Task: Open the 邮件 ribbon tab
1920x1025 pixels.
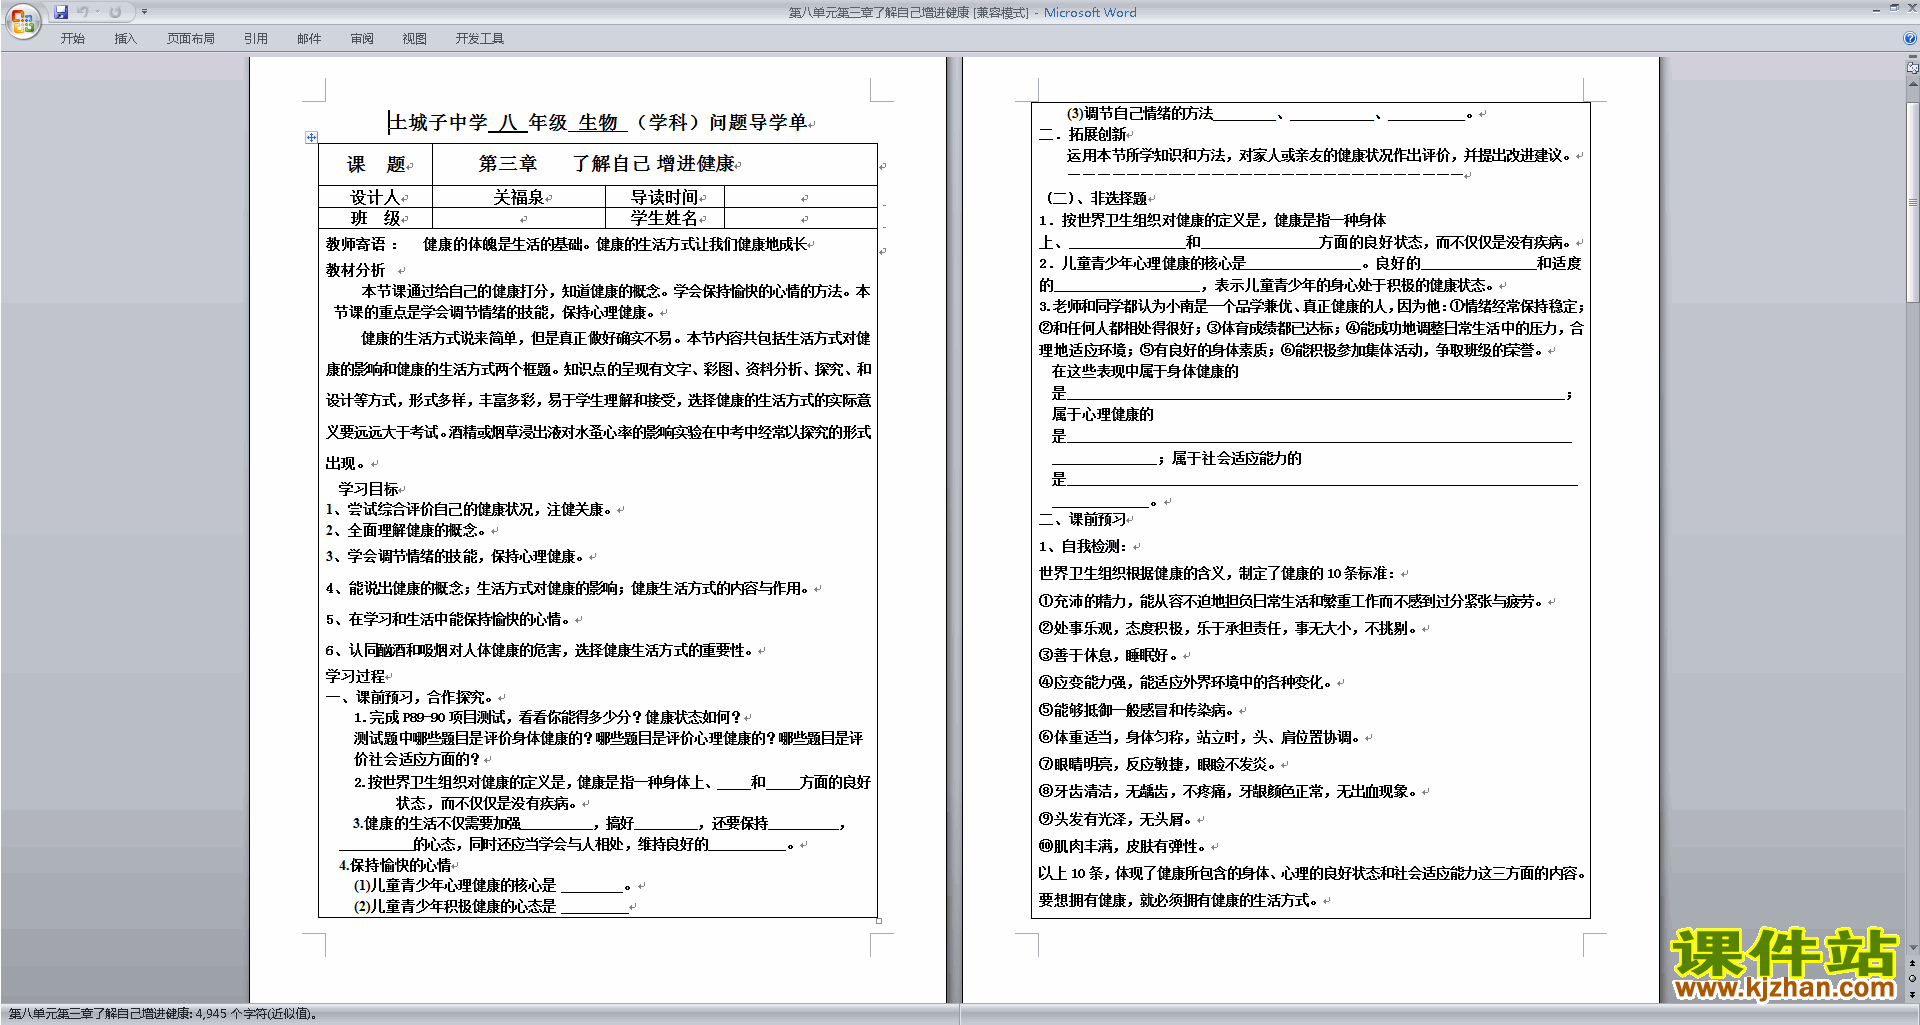Action: point(309,39)
